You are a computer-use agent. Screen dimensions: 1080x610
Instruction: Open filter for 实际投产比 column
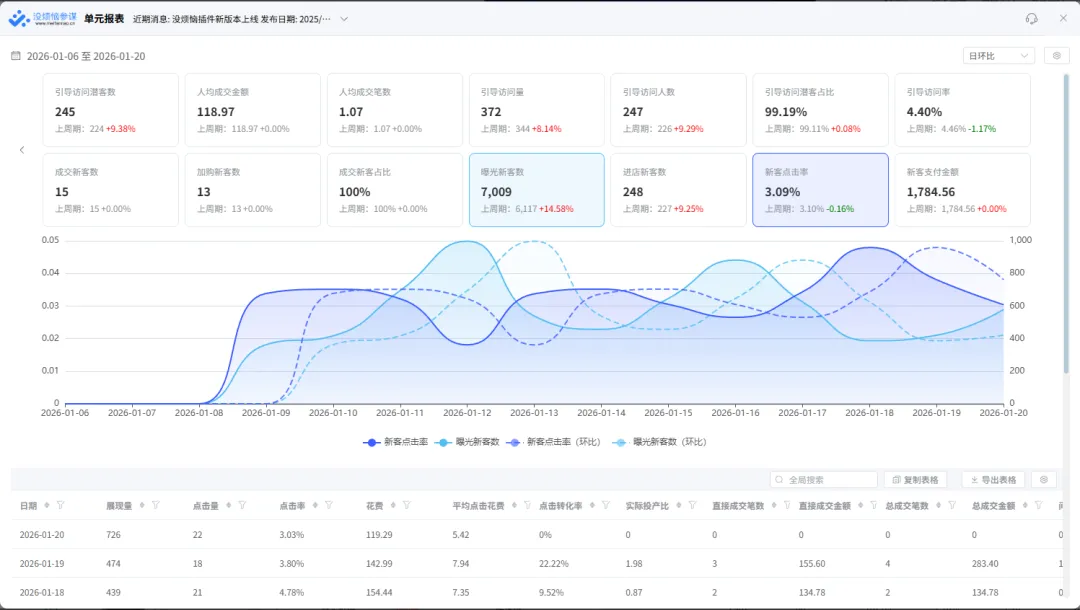coord(693,505)
